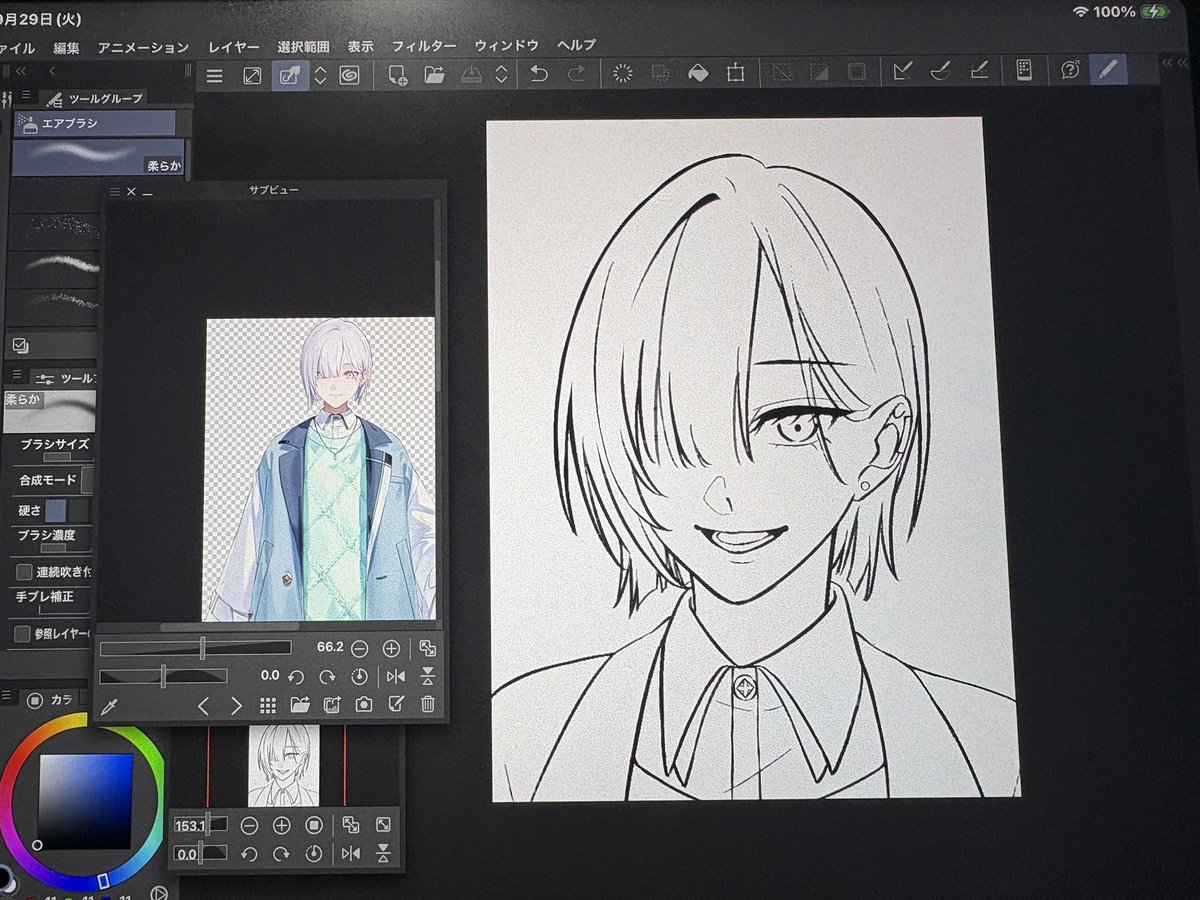Click the eyedropper in Sub View panel
Viewport: 1200px width, 900px height.
coord(111,705)
